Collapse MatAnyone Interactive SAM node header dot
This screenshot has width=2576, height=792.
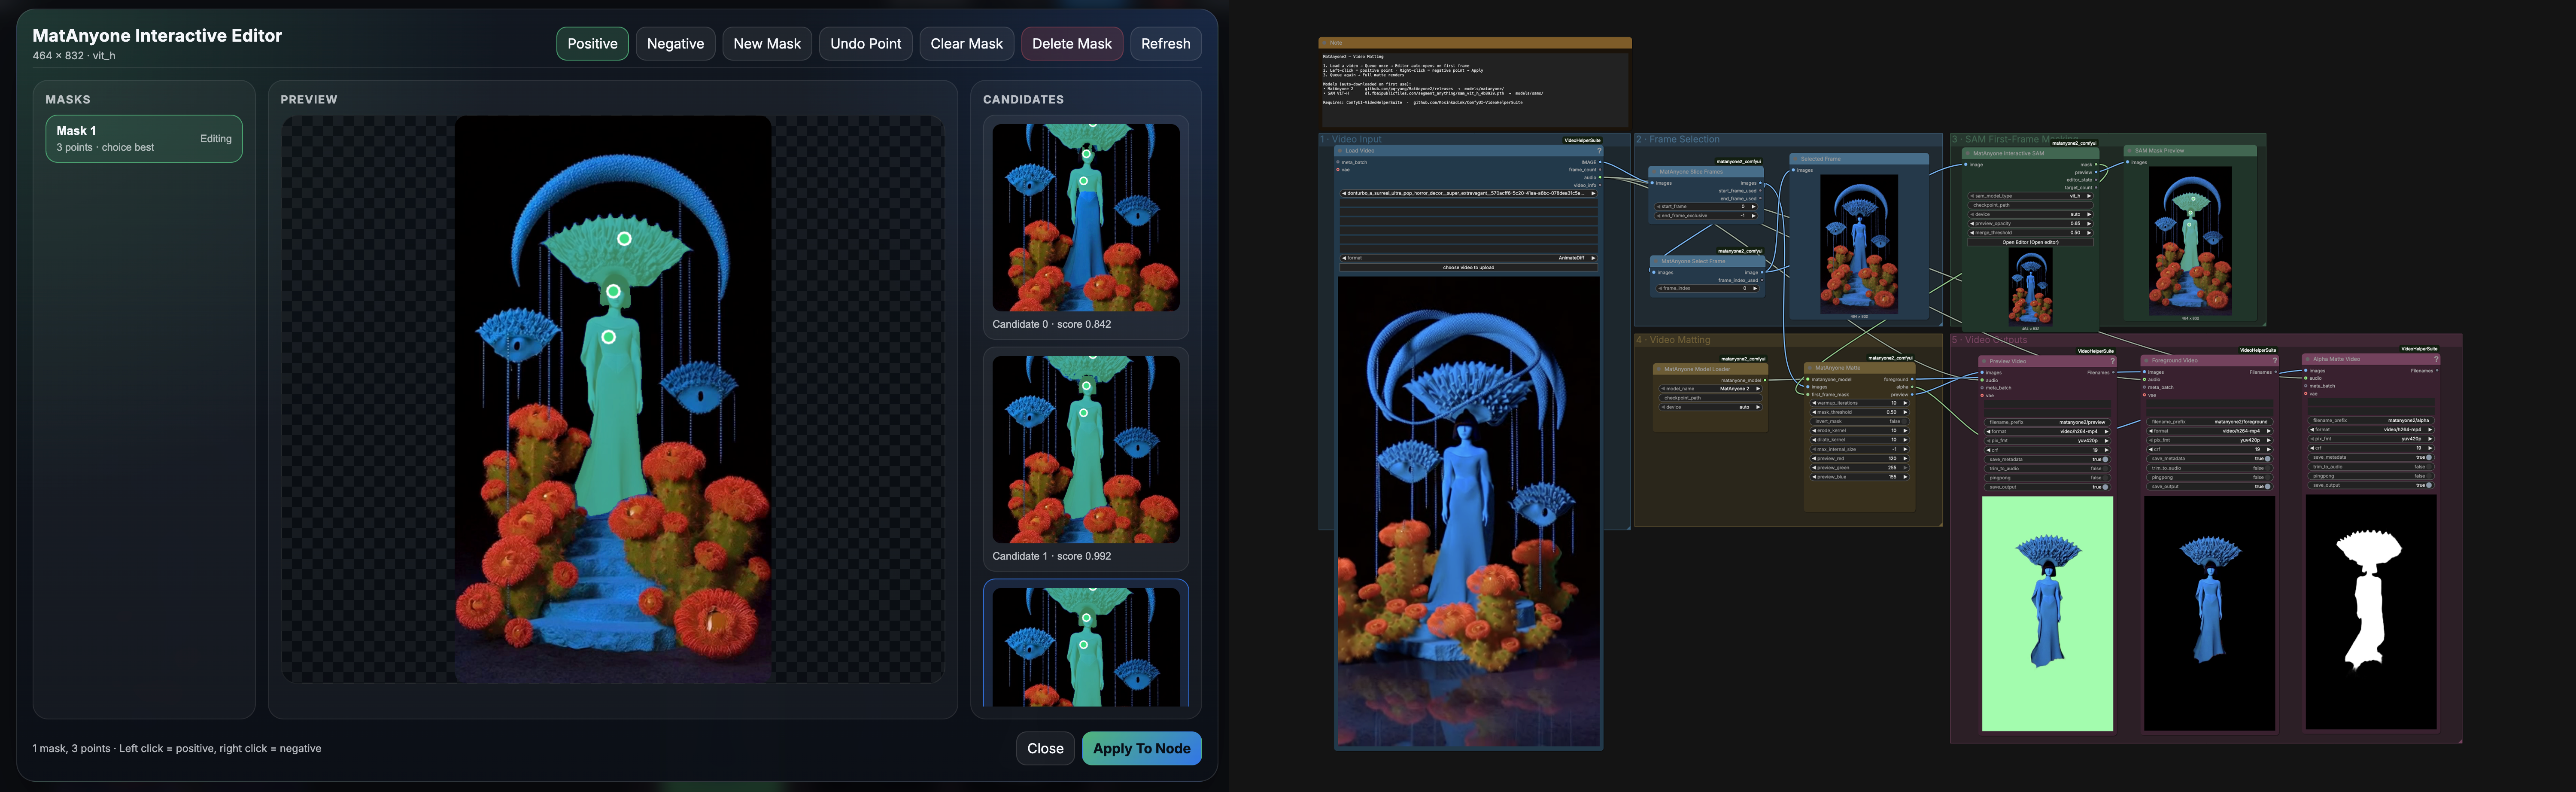pos(1968,153)
